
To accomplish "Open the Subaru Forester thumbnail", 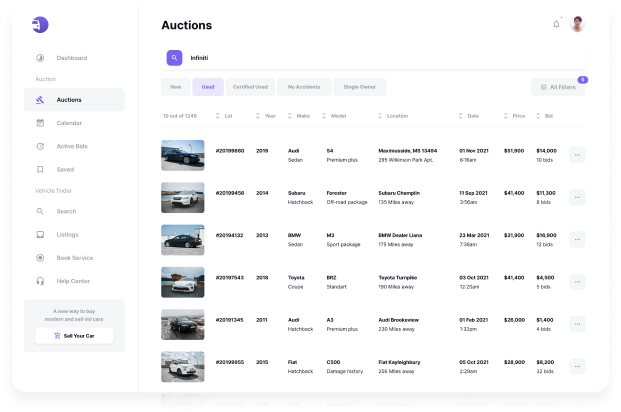I will [183, 198].
